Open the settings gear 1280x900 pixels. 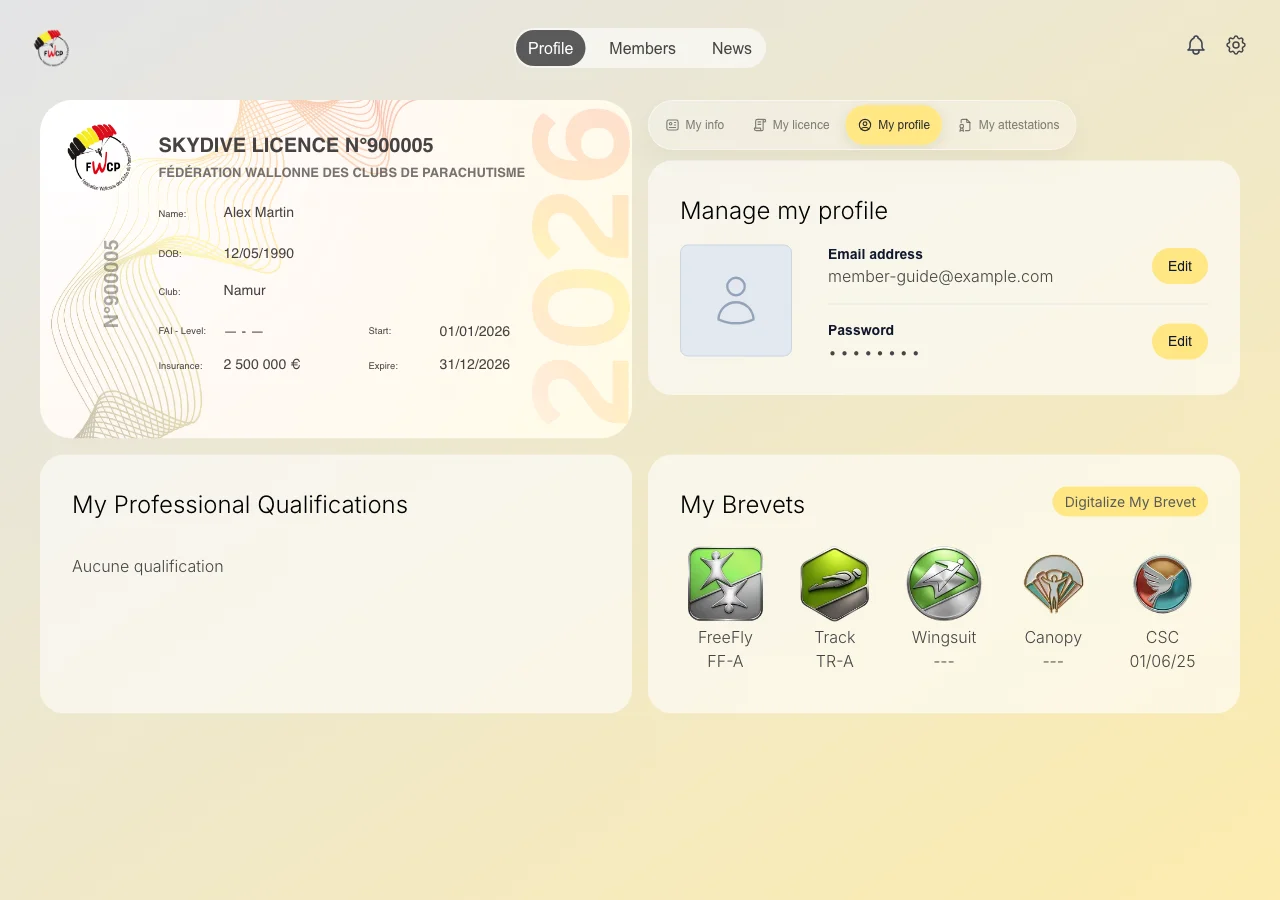[x=1236, y=45]
